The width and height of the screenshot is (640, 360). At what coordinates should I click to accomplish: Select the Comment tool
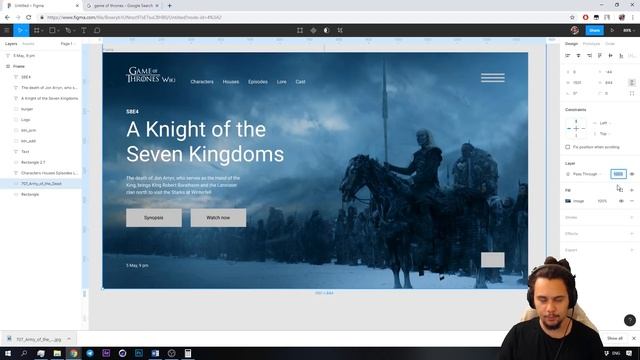point(97,30)
